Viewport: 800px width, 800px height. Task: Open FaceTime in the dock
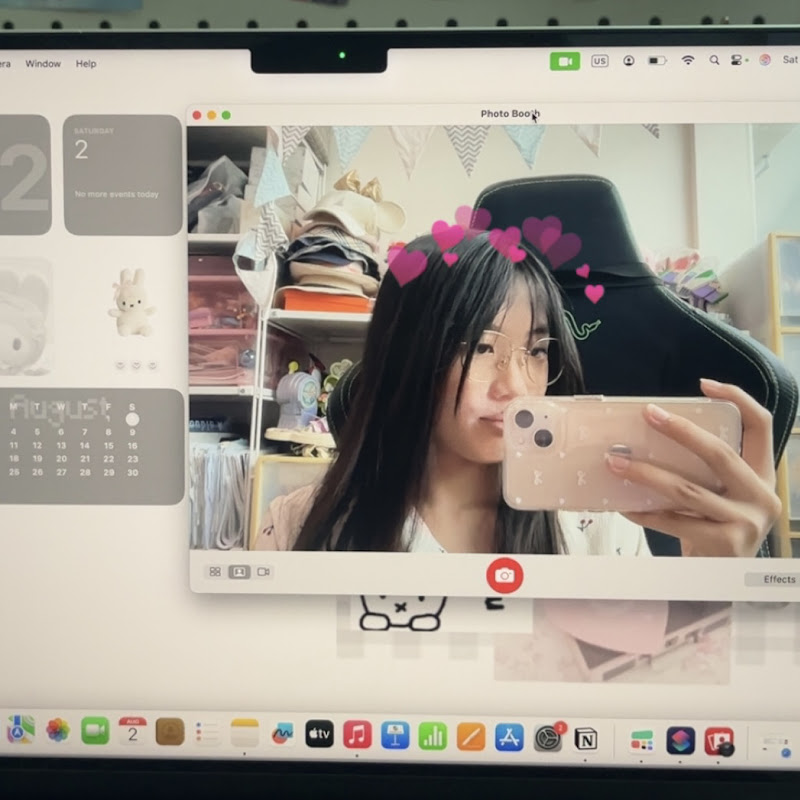tap(95, 731)
